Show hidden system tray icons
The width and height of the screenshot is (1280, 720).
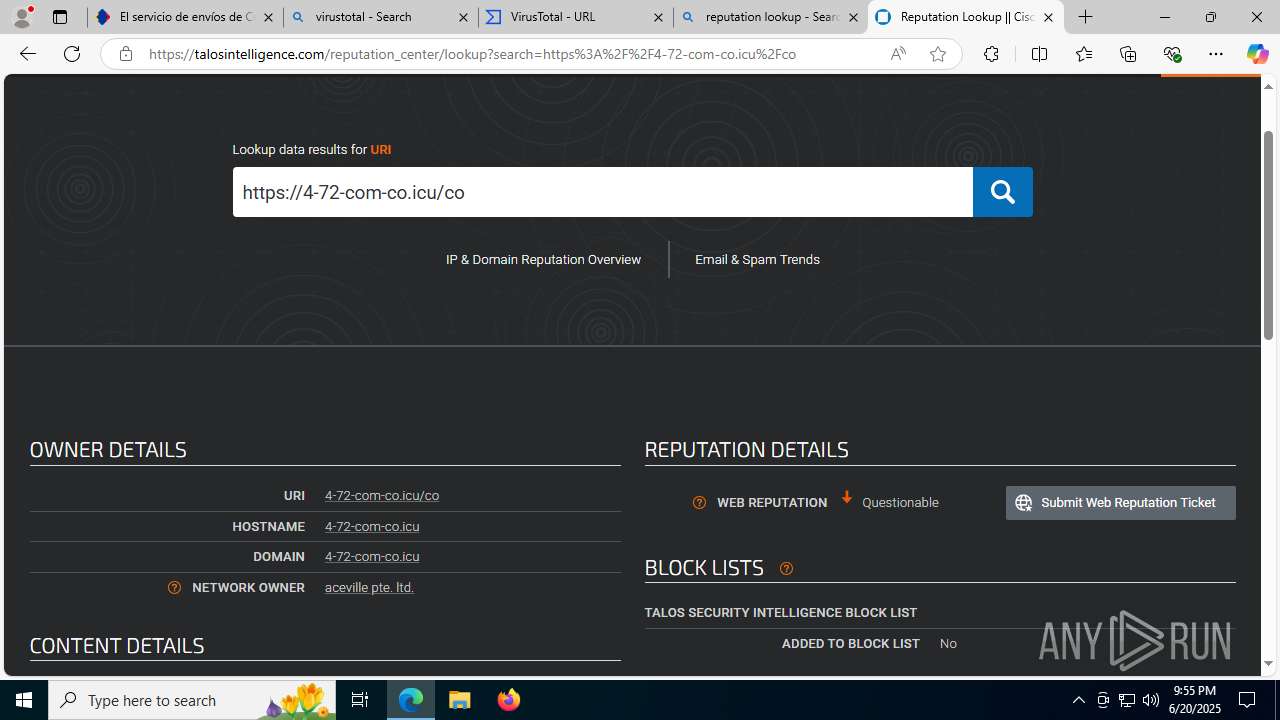pyautogui.click(x=1078, y=700)
